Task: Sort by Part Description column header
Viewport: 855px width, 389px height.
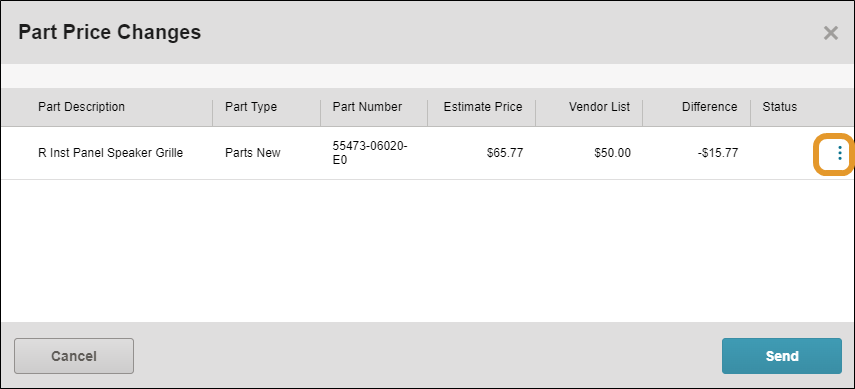Action: coord(81,107)
